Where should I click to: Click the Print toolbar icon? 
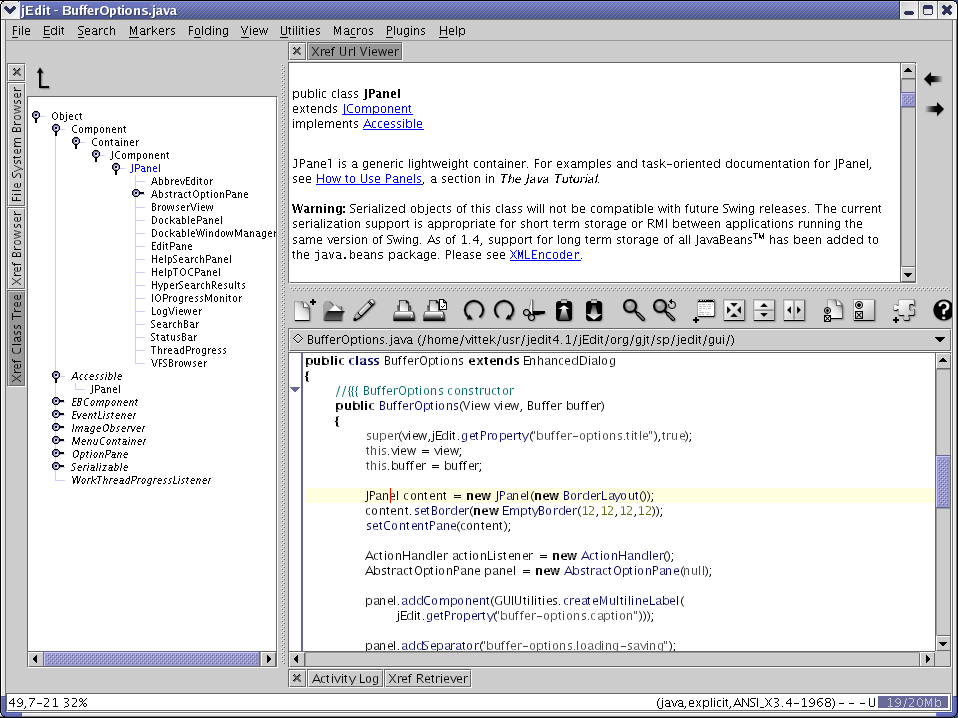403,310
